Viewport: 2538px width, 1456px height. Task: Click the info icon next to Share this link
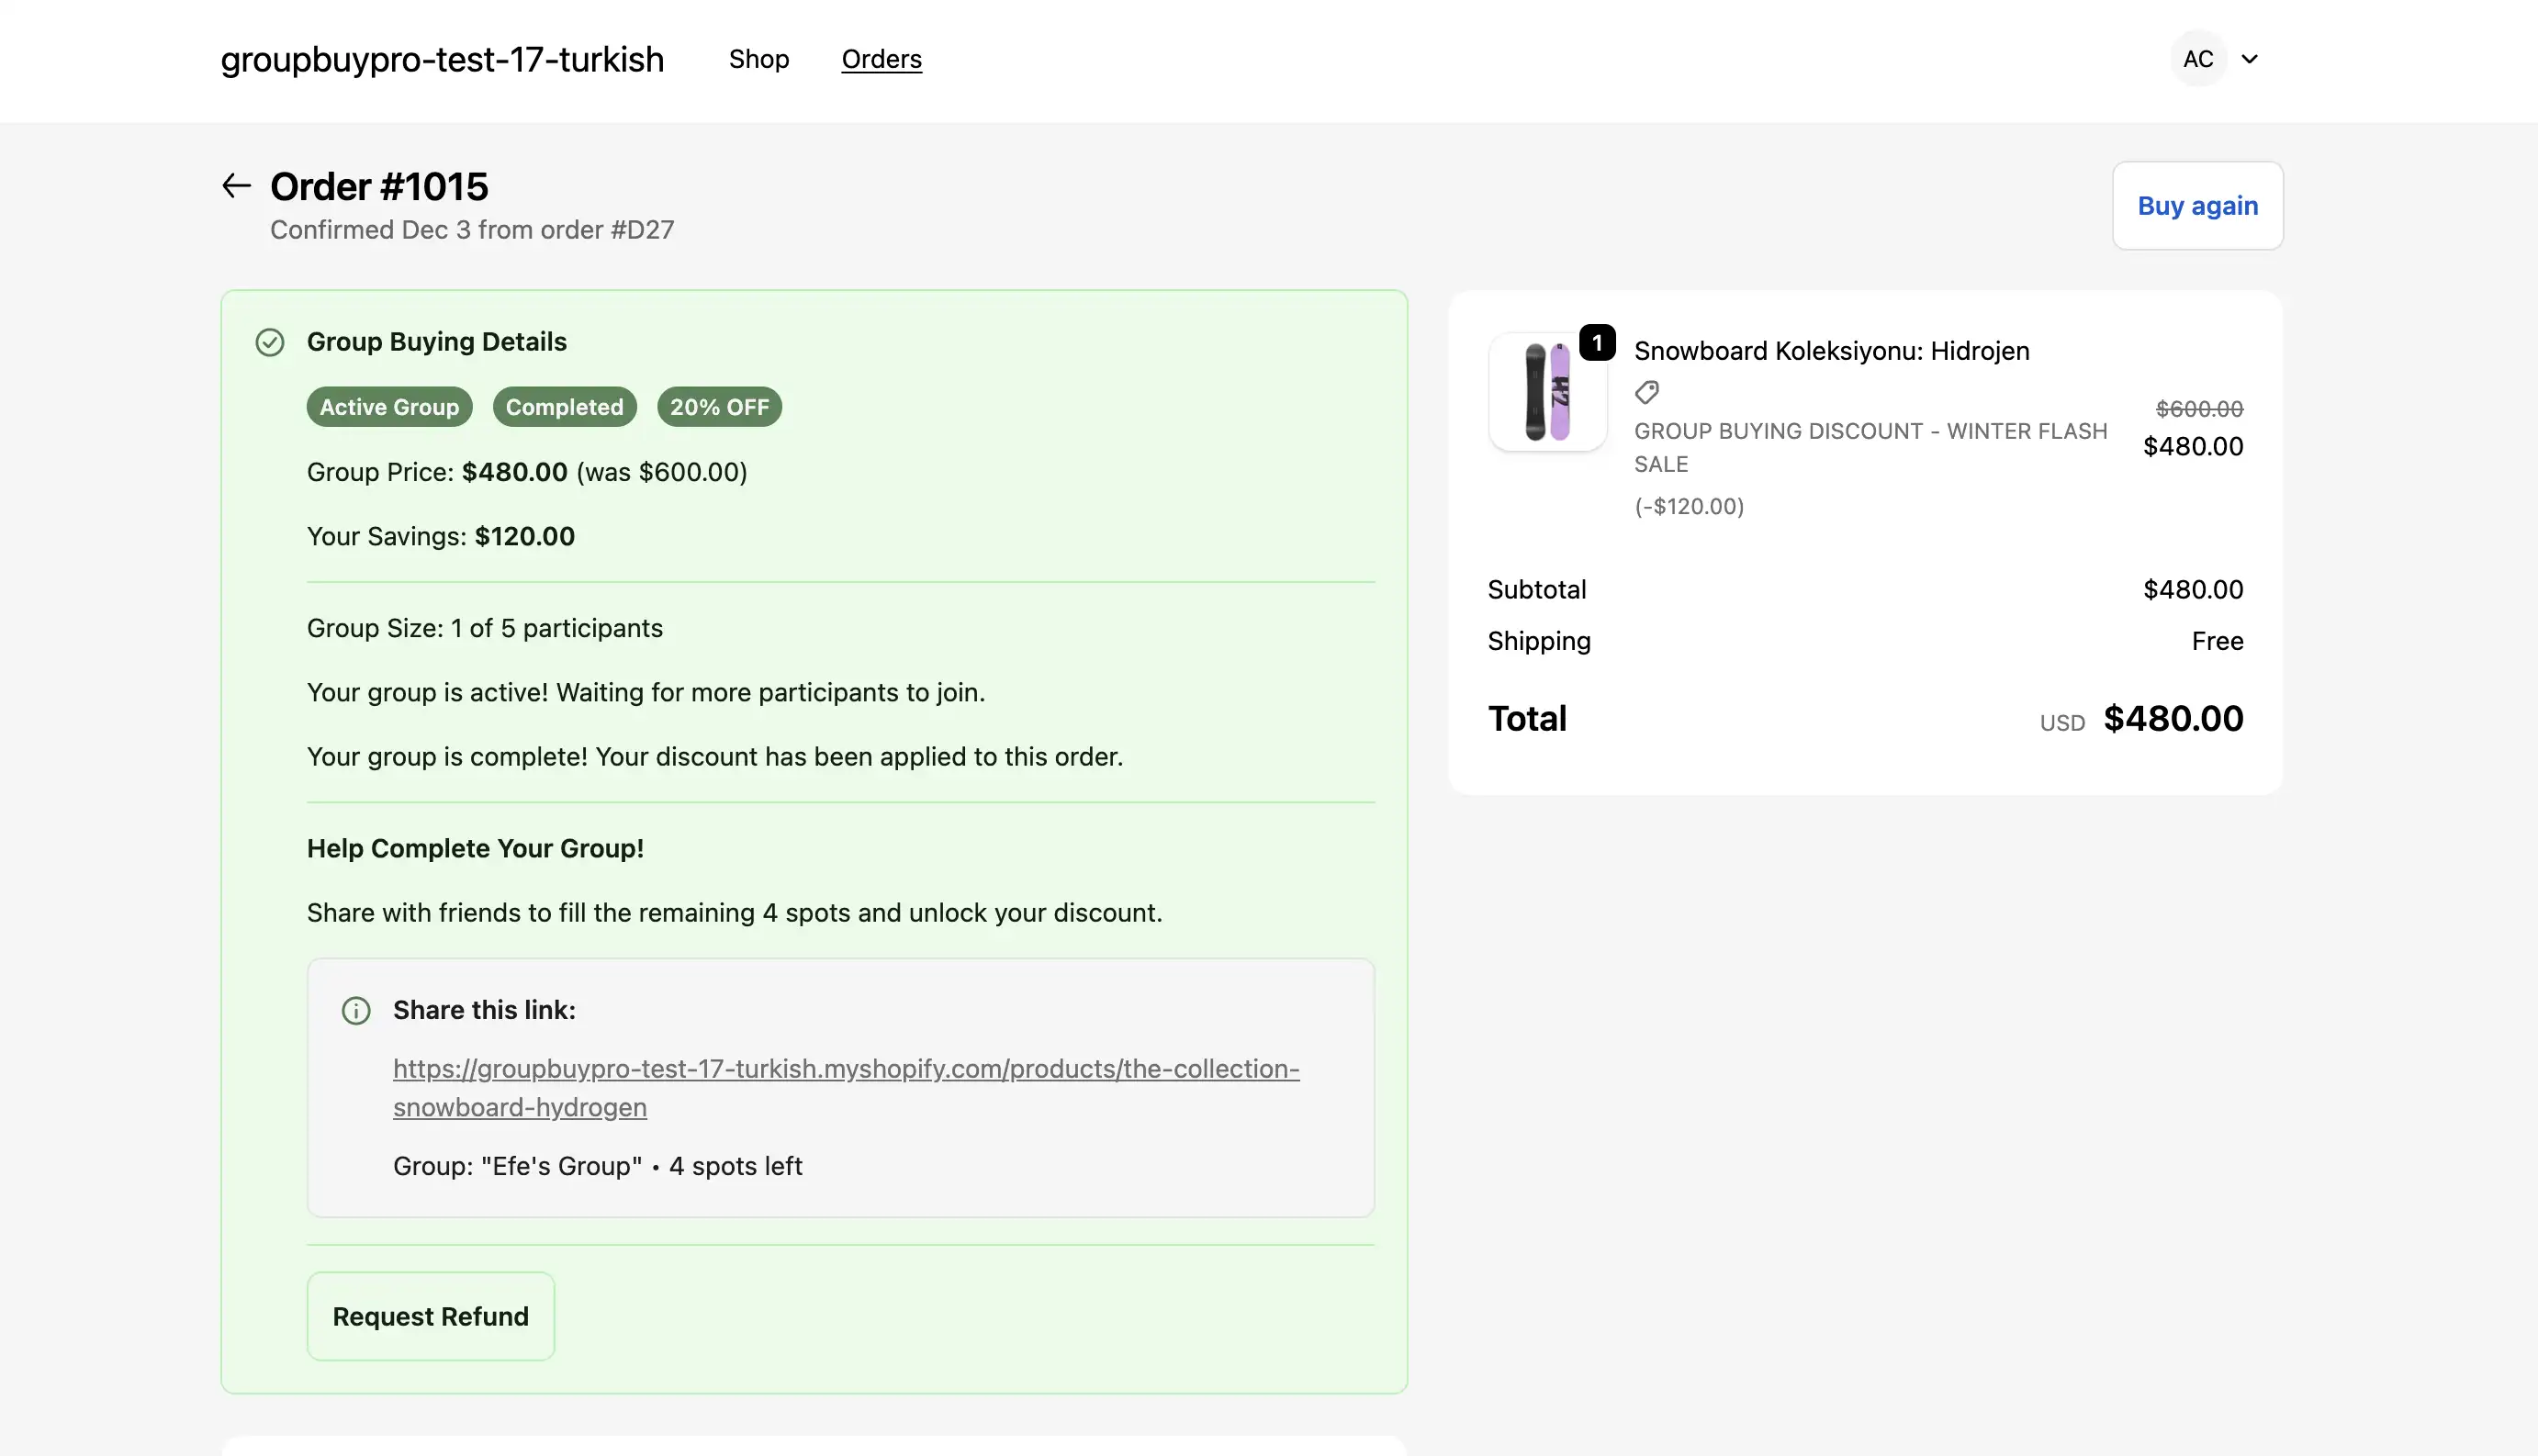pos(356,1011)
